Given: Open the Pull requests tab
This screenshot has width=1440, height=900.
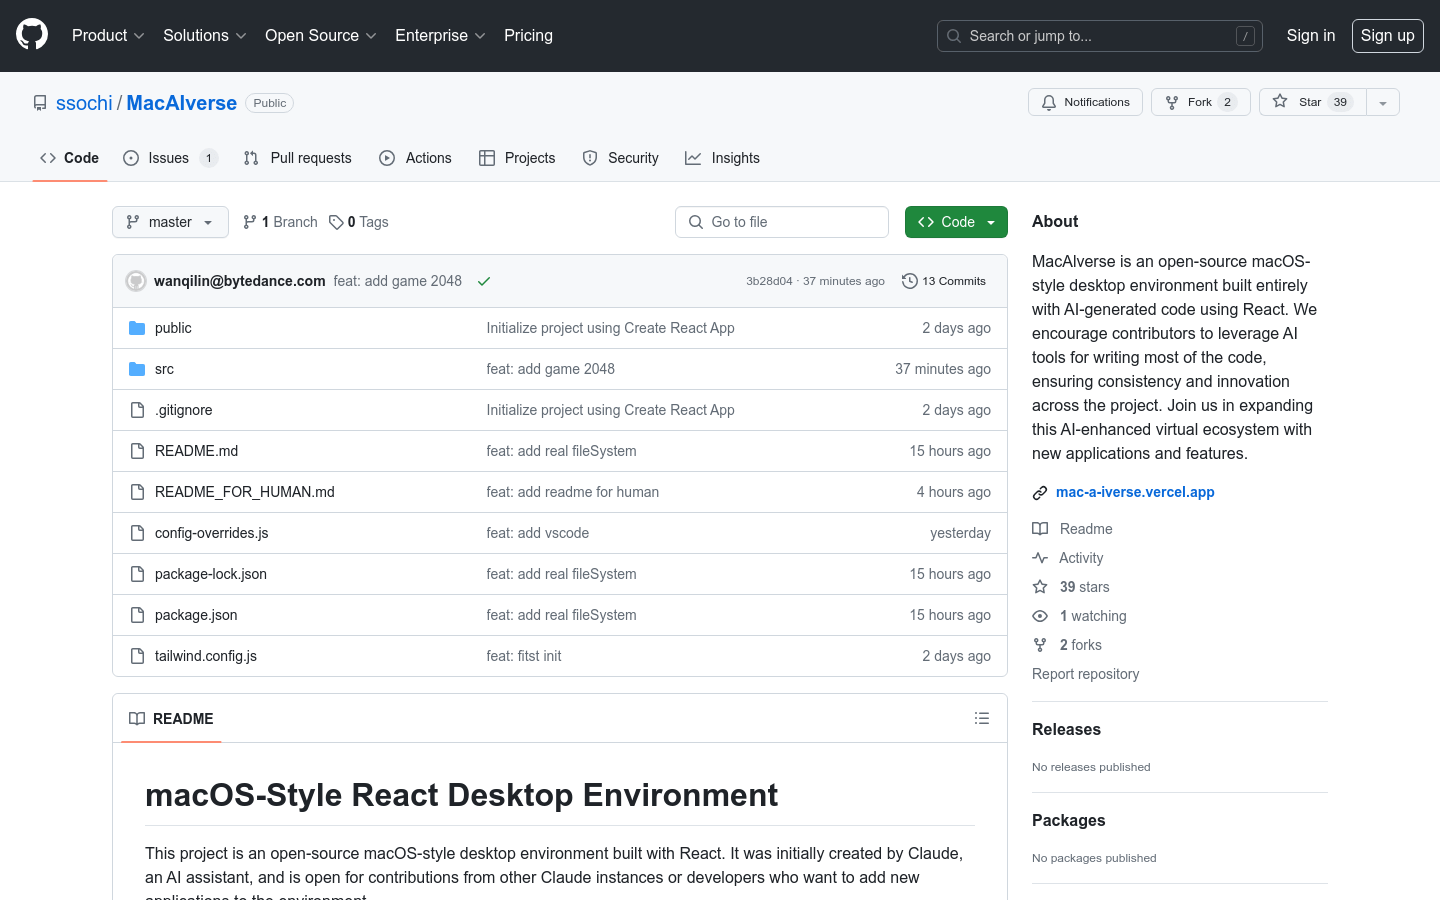Looking at the screenshot, I should coord(297,158).
